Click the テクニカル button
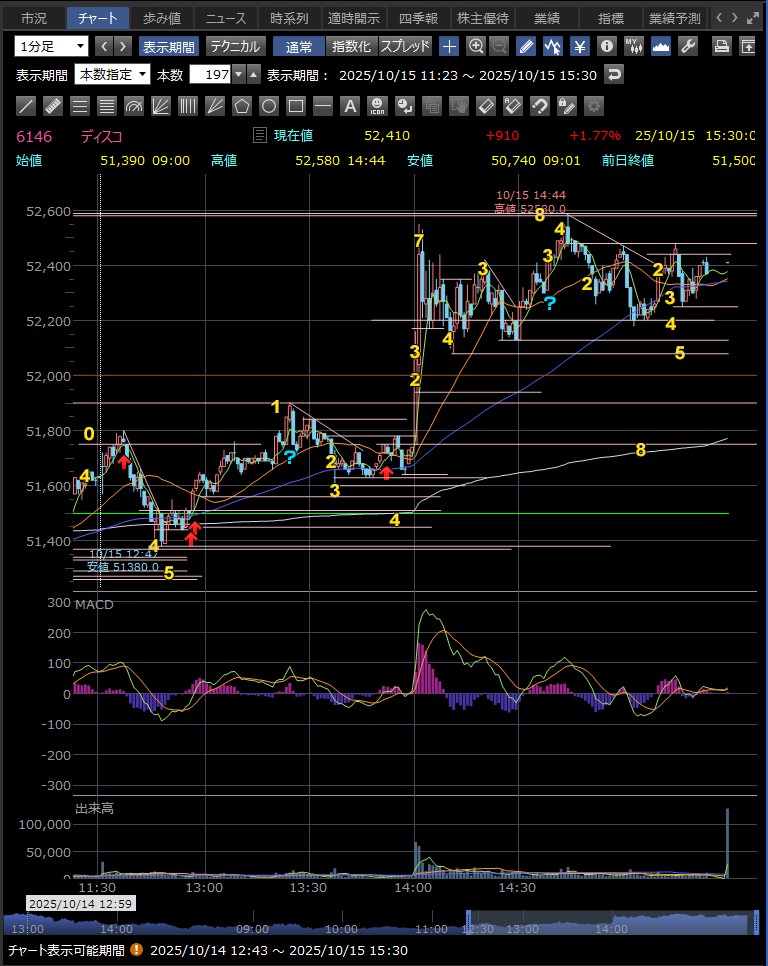Image resolution: width=768 pixels, height=966 pixels. point(236,46)
